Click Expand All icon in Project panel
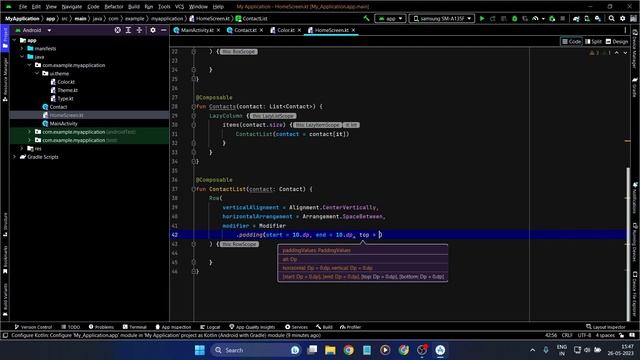Viewport: 640px width, 360px height. pos(128,30)
